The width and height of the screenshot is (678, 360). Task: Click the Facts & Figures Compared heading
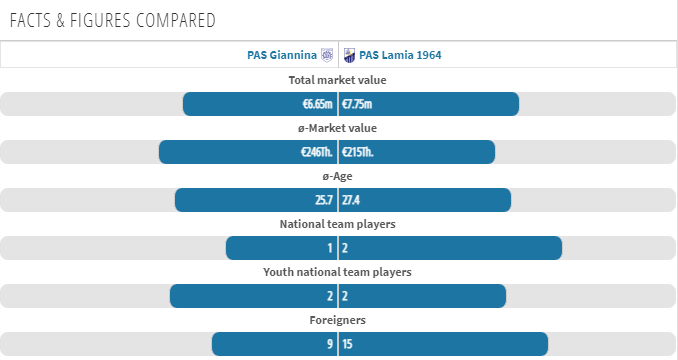coord(112,20)
